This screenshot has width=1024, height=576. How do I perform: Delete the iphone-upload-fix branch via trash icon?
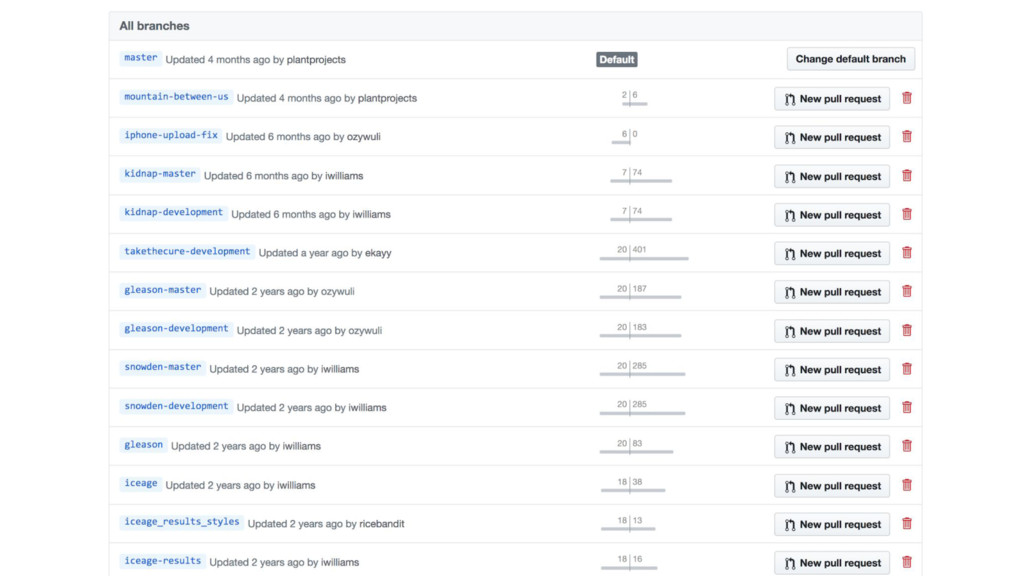[906, 136]
